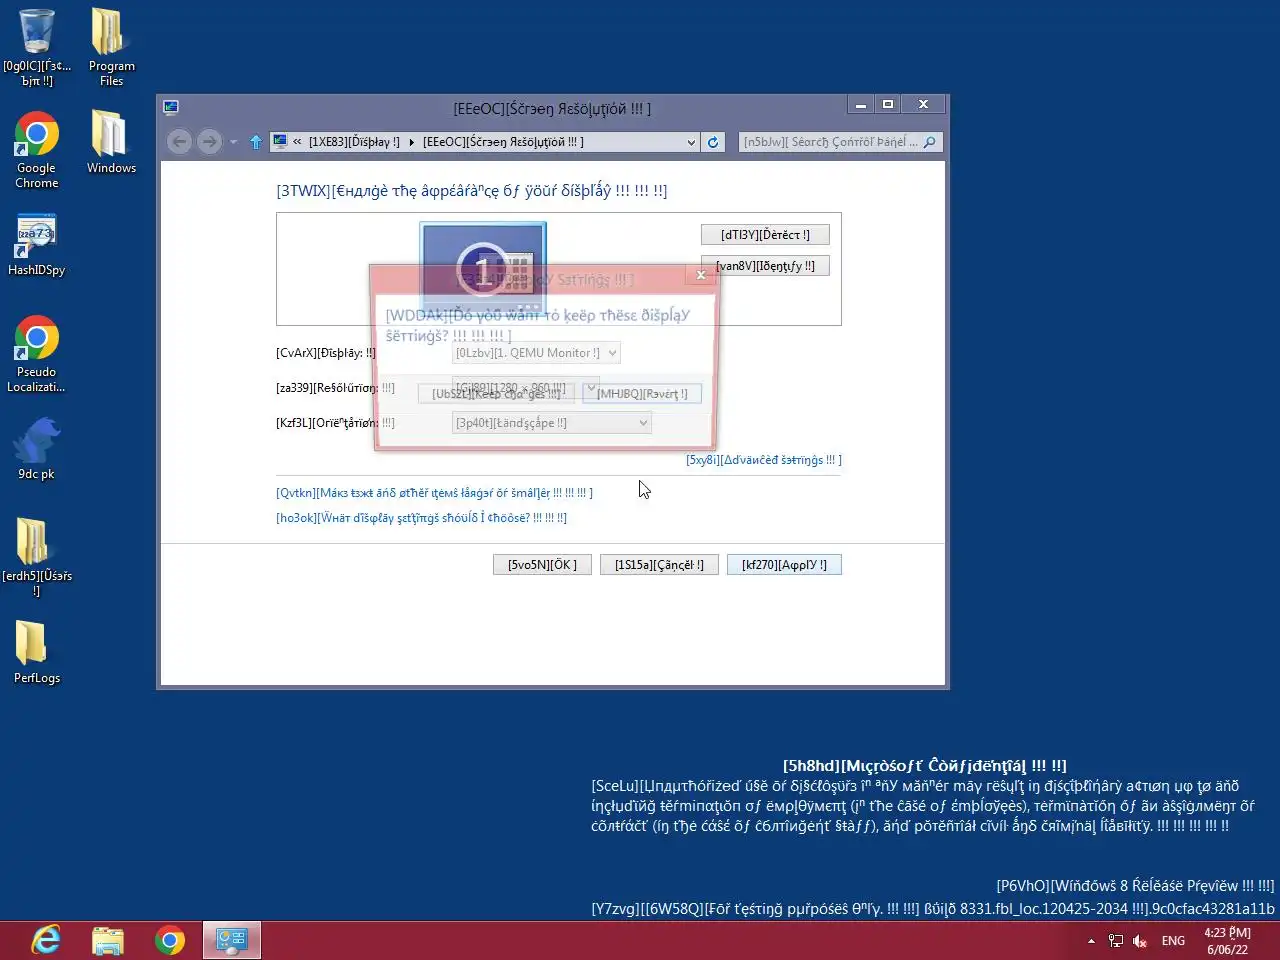Click Keep changes in the dialog
The width and height of the screenshot is (1280, 960).
tap(496, 394)
